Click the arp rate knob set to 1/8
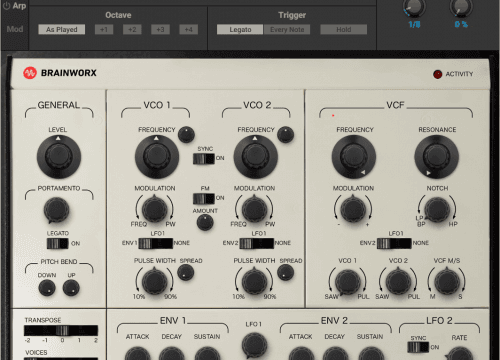The image size is (500, 360). [414, 7]
